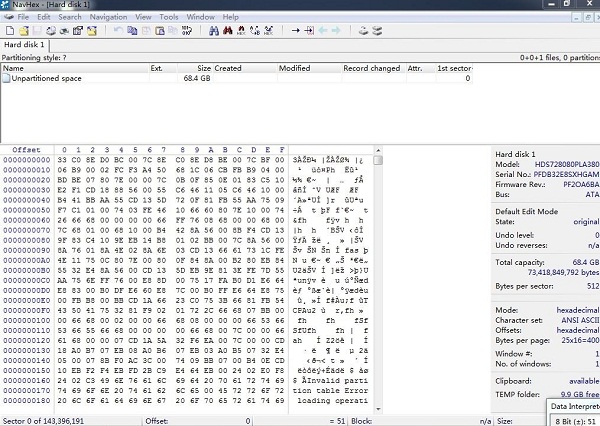Click Character set value ANSI ASCII
Screen dimensions: 600x426
point(580,320)
